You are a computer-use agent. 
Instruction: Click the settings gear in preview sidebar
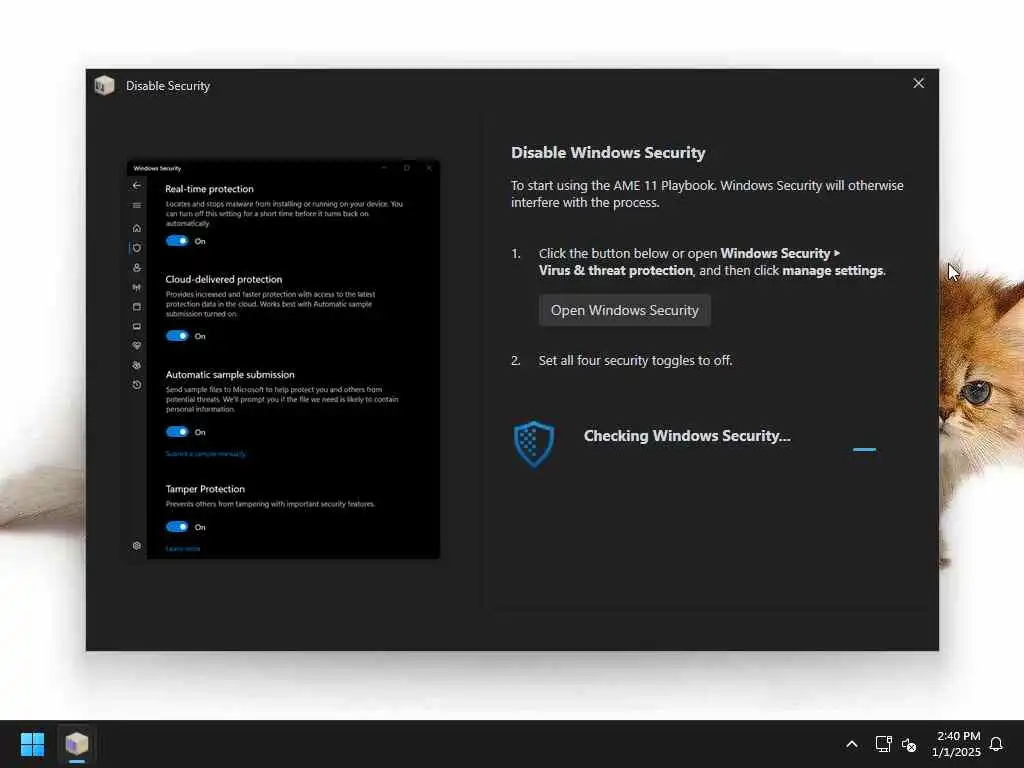click(136, 546)
